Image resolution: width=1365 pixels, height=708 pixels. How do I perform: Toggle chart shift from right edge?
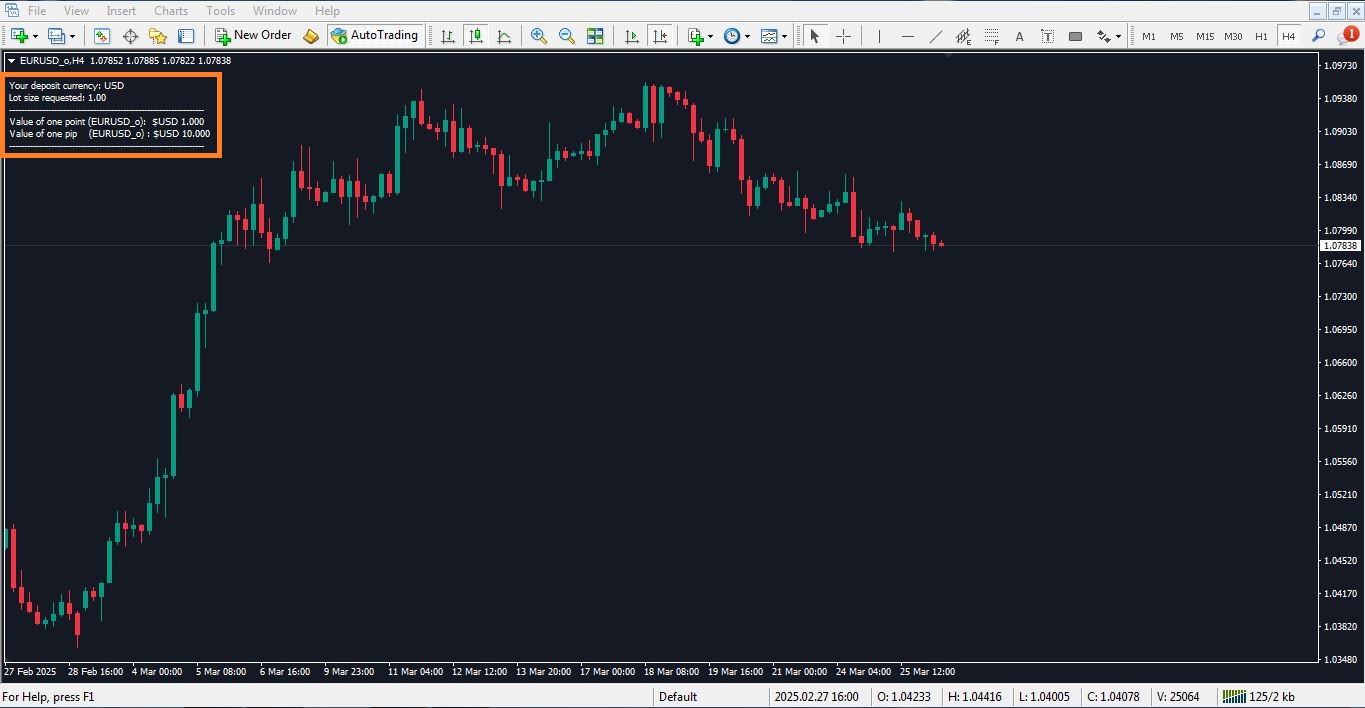click(660, 36)
